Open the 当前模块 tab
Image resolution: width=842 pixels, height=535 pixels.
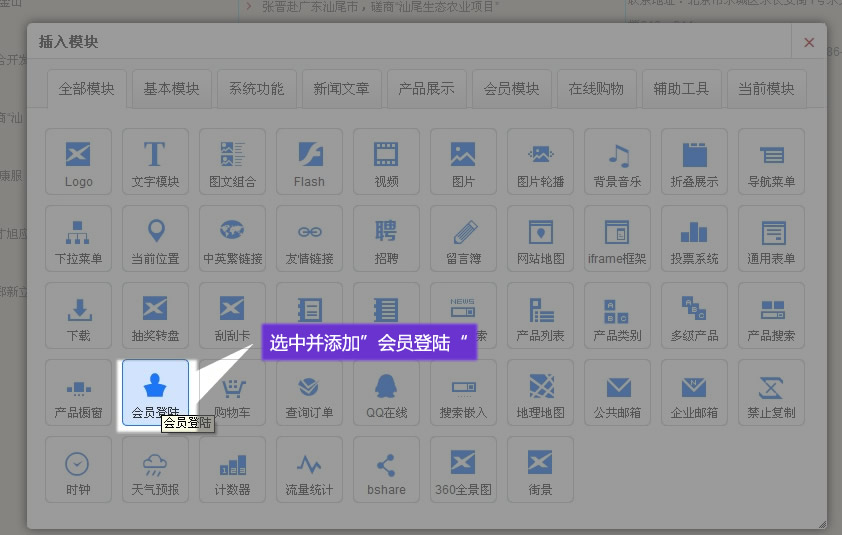[766, 88]
